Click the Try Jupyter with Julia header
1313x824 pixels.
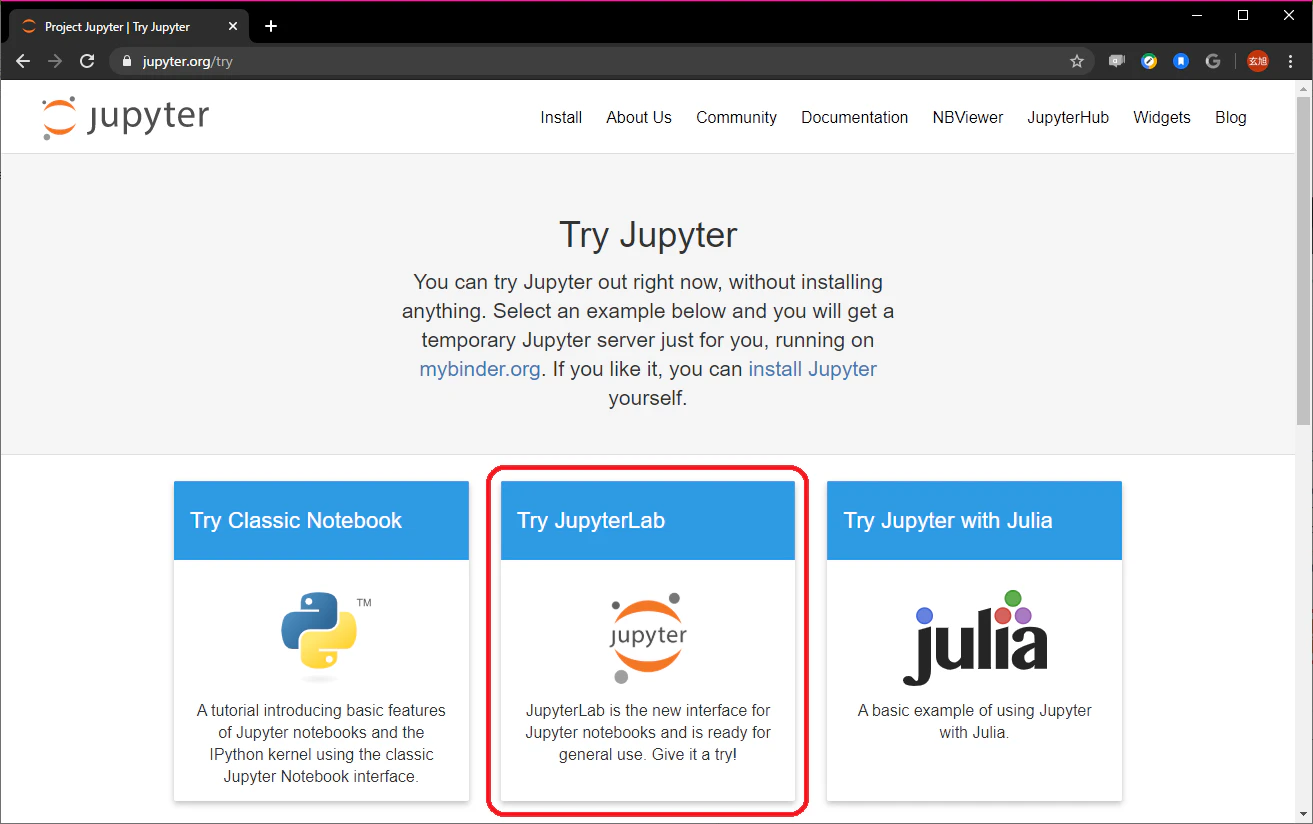click(974, 520)
